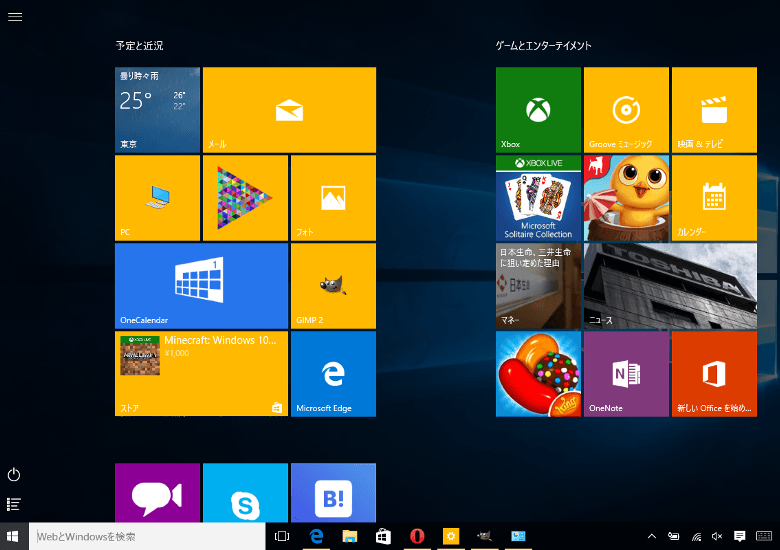Open the ニュース tile with Toshiba building
This screenshot has height=550, width=780.
(x=671, y=286)
